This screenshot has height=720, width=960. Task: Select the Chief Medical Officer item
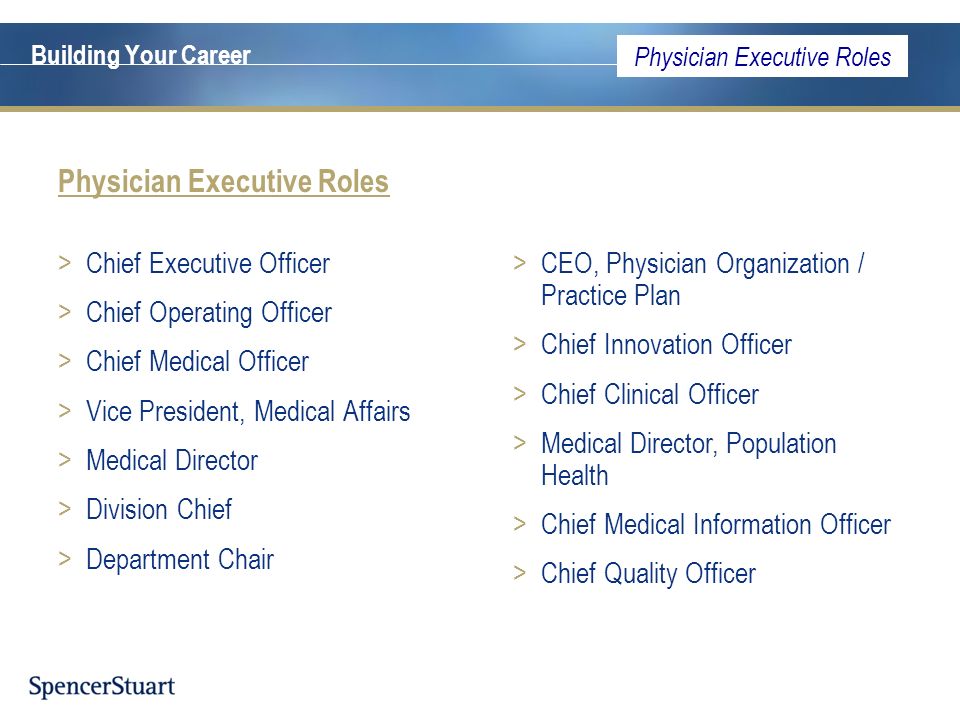click(x=197, y=361)
